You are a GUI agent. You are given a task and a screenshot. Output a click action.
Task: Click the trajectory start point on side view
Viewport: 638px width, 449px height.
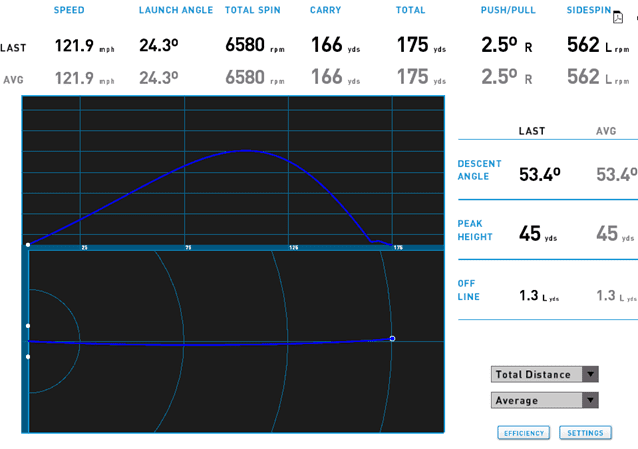[28, 244]
